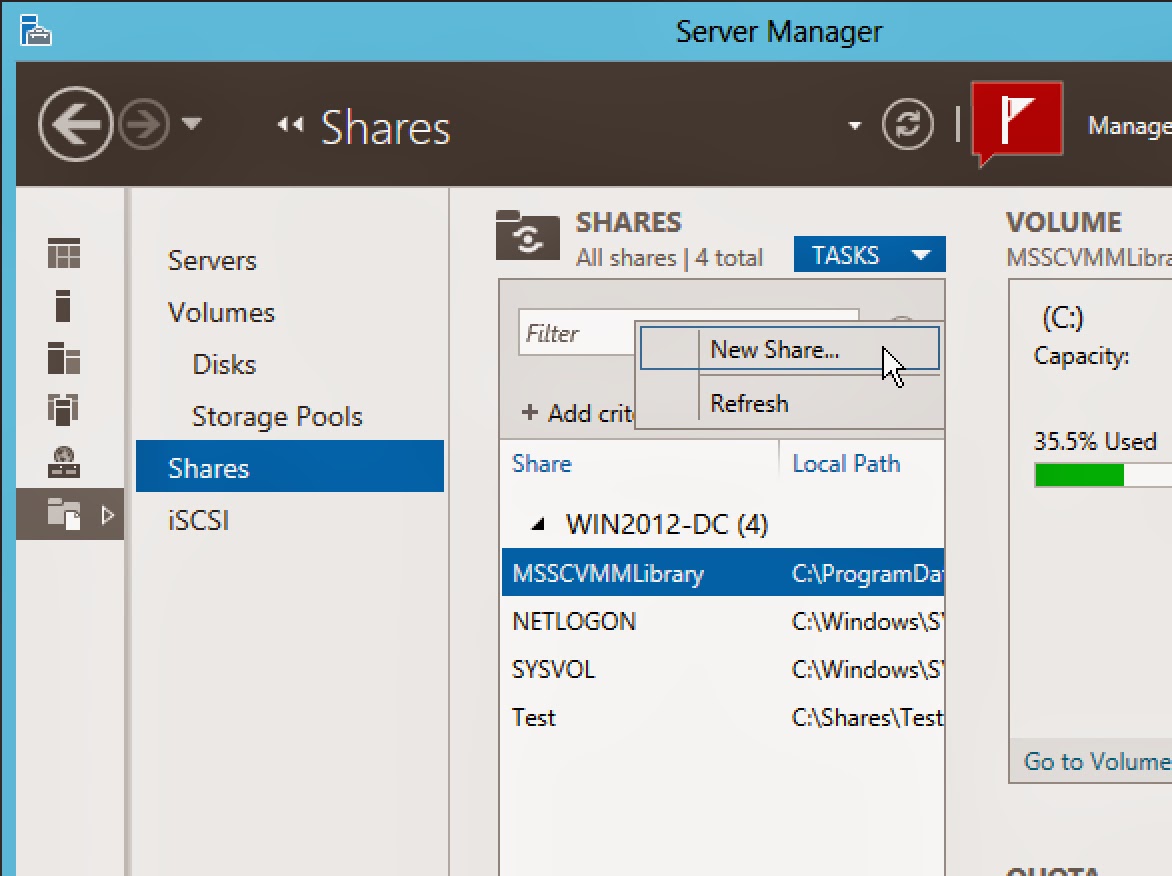Open the Volumes page from the pane

[x=222, y=312]
